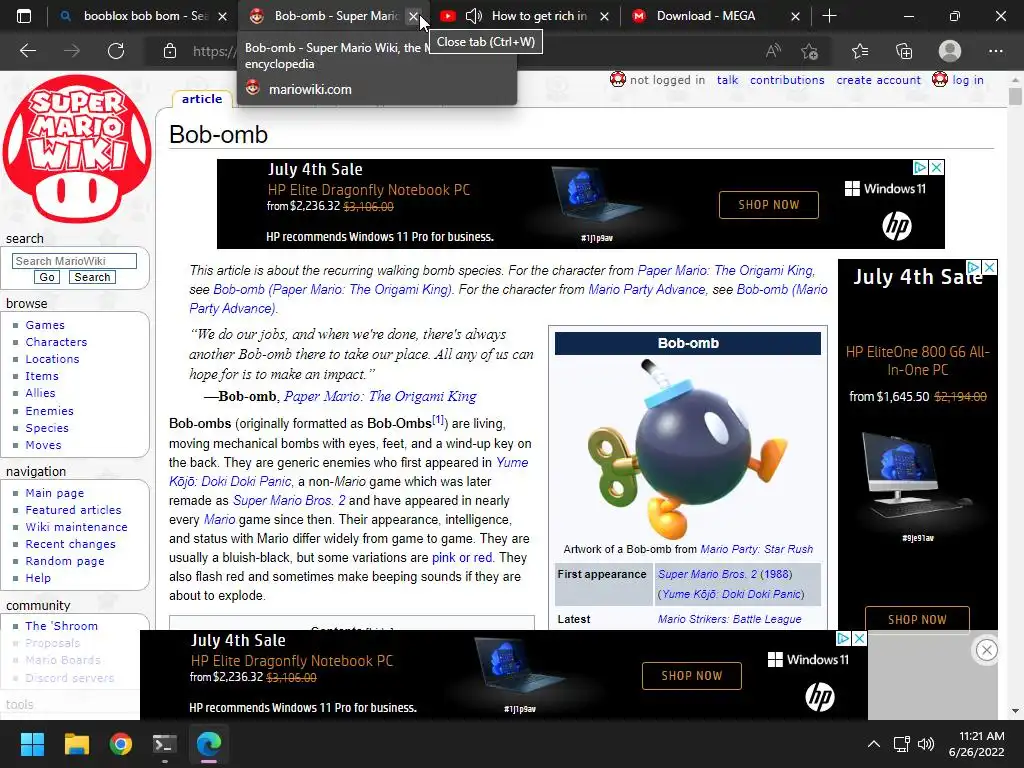Click the Search button under search box
The image size is (1024, 768).
(92, 277)
